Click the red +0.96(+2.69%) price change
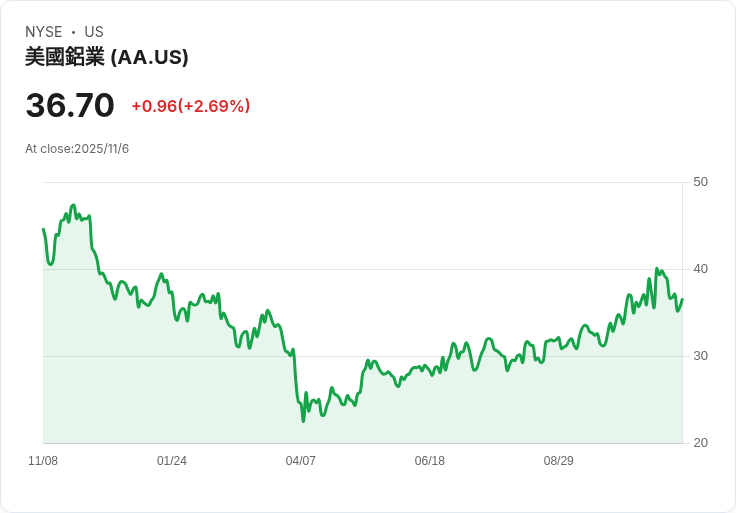 [191, 106]
